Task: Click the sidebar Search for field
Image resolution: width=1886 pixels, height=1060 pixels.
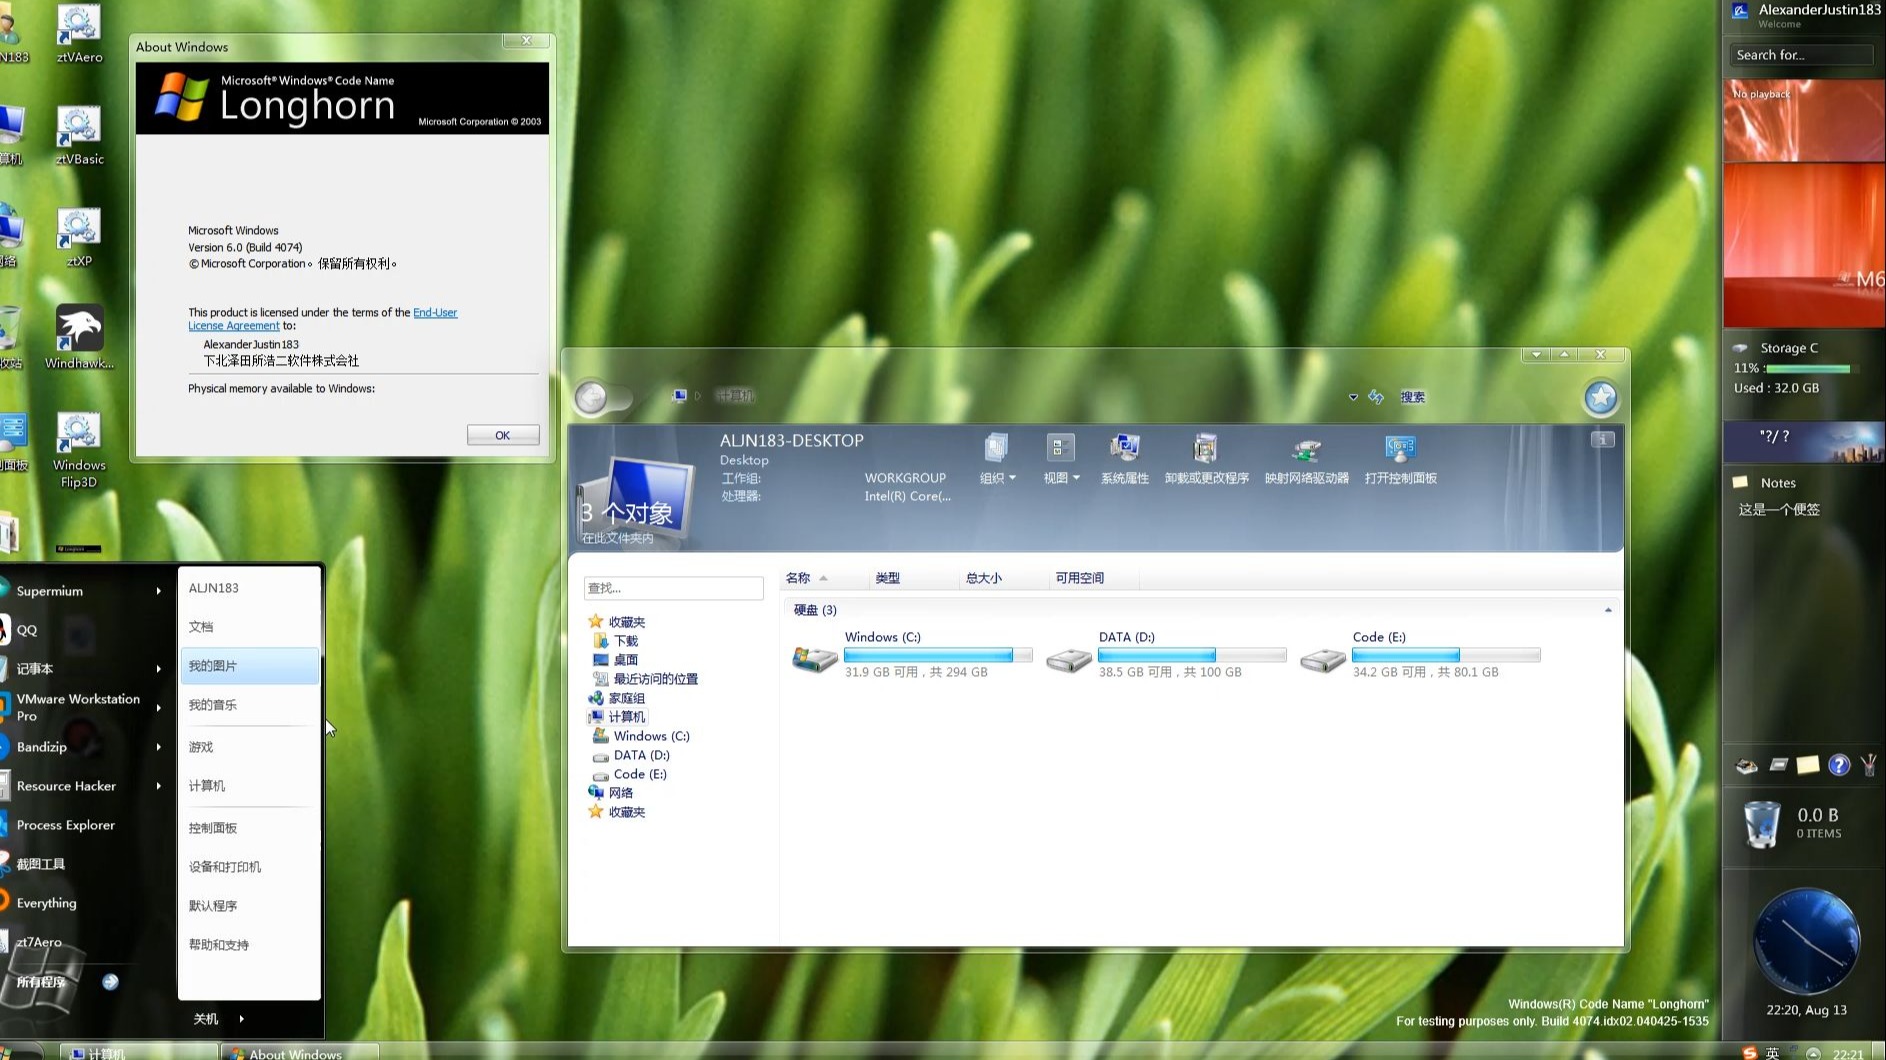Action: point(1802,55)
